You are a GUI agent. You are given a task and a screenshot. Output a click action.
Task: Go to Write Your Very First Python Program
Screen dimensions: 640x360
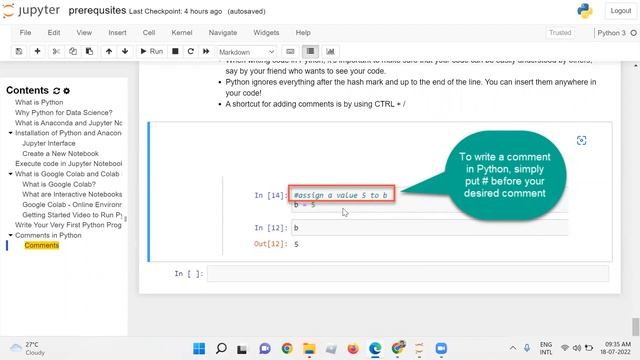[x=68, y=225]
